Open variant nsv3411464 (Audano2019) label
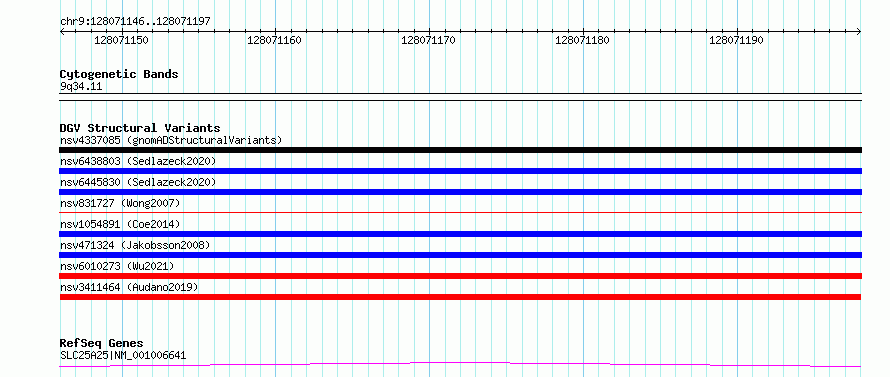The height and width of the screenshot is (377, 890). (x=129, y=287)
